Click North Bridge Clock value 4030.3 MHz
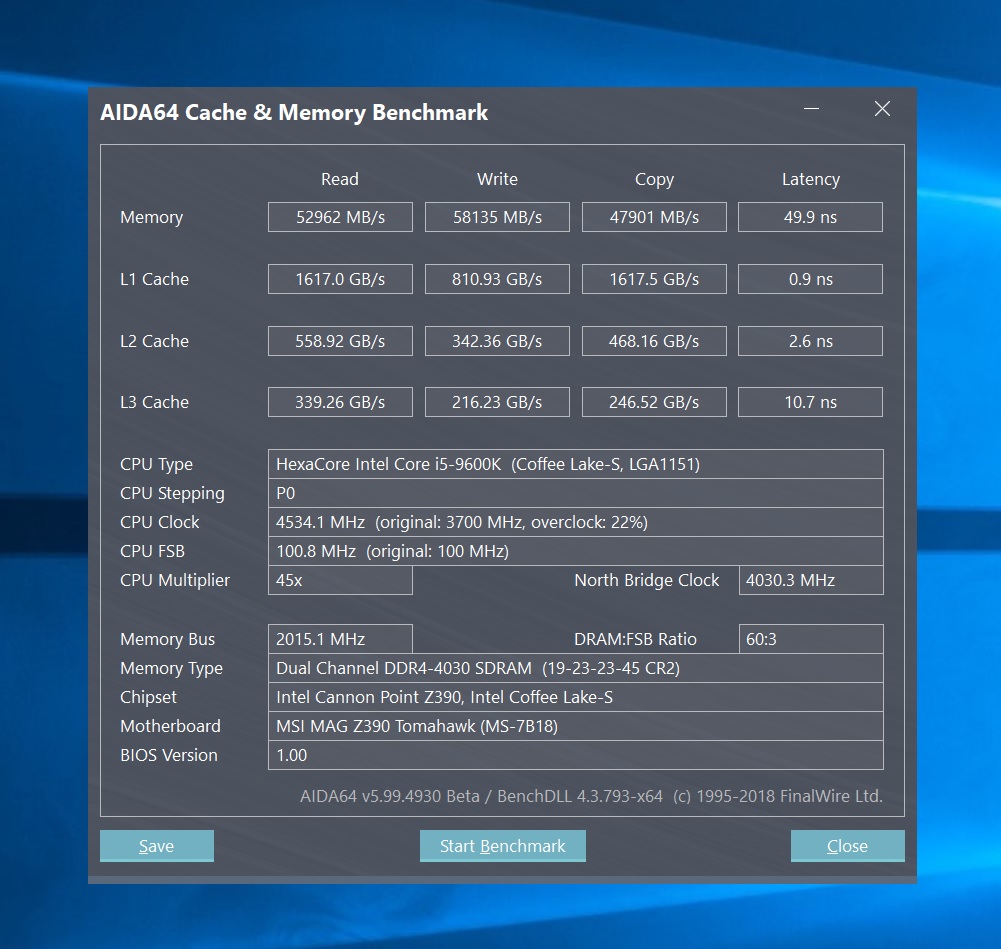The height and width of the screenshot is (949, 1001). pyautogui.click(x=811, y=580)
